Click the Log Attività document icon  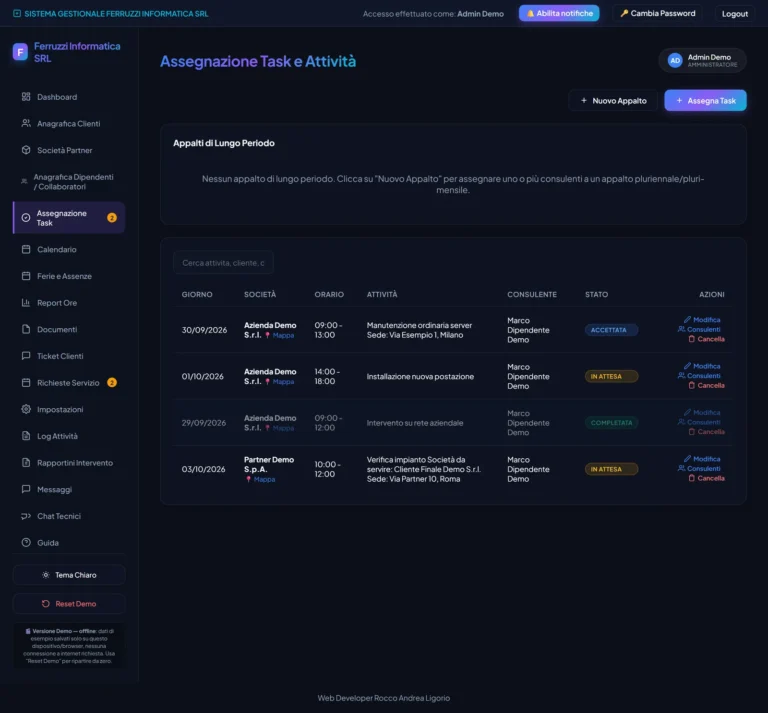pyautogui.click(x=26, y=436)
